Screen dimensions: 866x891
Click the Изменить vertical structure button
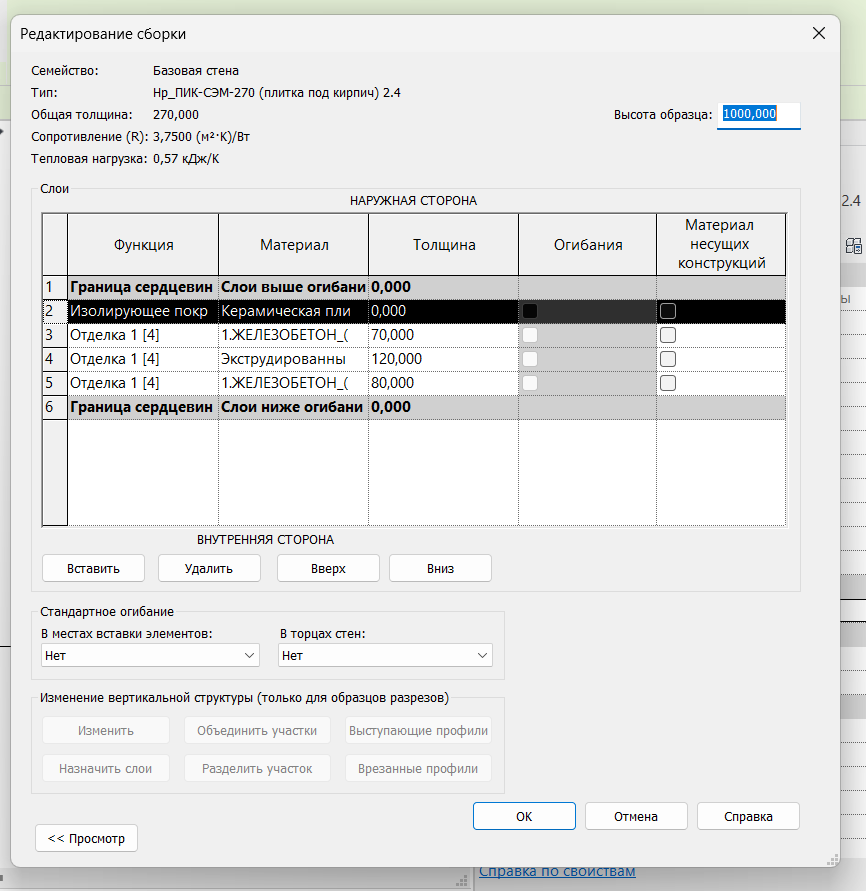tap(106, 730)
